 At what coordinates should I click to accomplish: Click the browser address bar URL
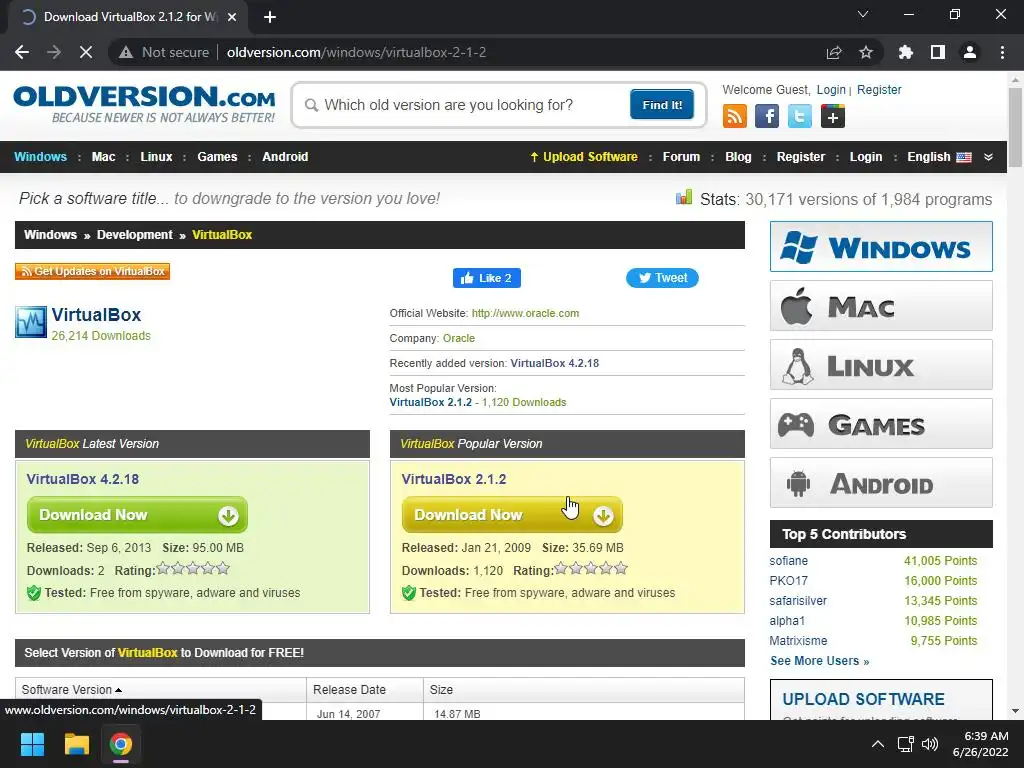pyautogui.click(x=357, y=52)
